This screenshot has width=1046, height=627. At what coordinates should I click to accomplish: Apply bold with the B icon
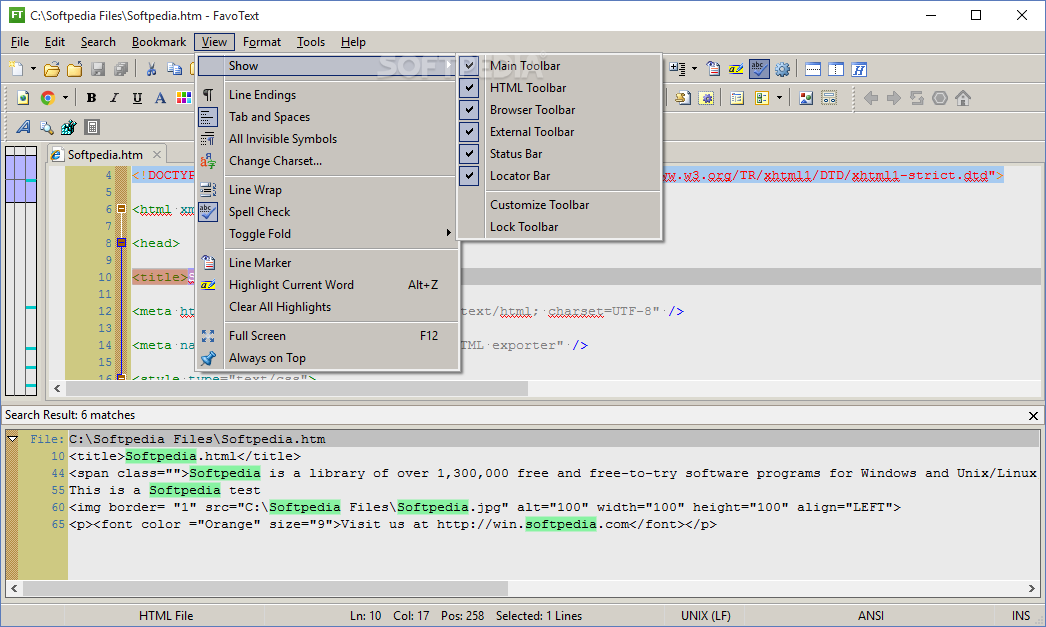[91, 98]
